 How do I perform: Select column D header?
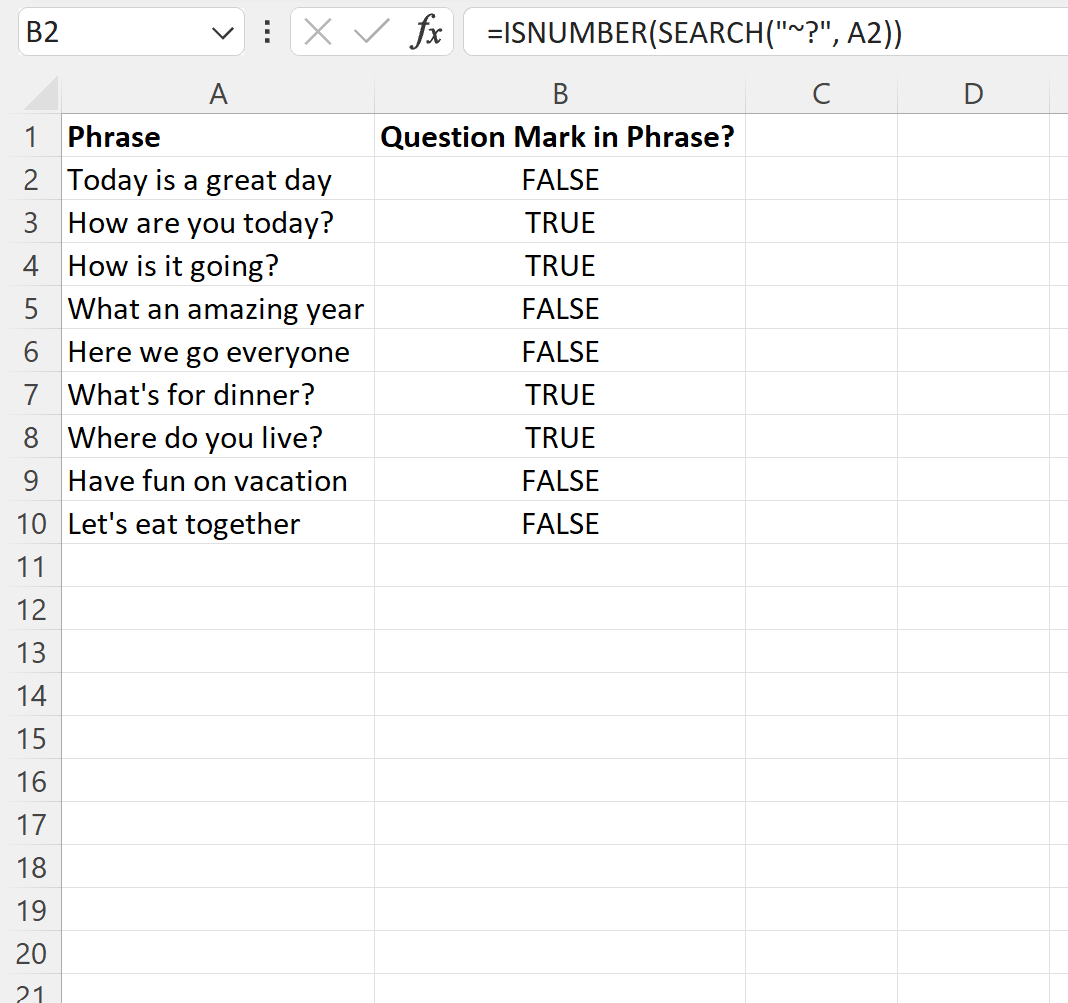click(x=973, y=93)
